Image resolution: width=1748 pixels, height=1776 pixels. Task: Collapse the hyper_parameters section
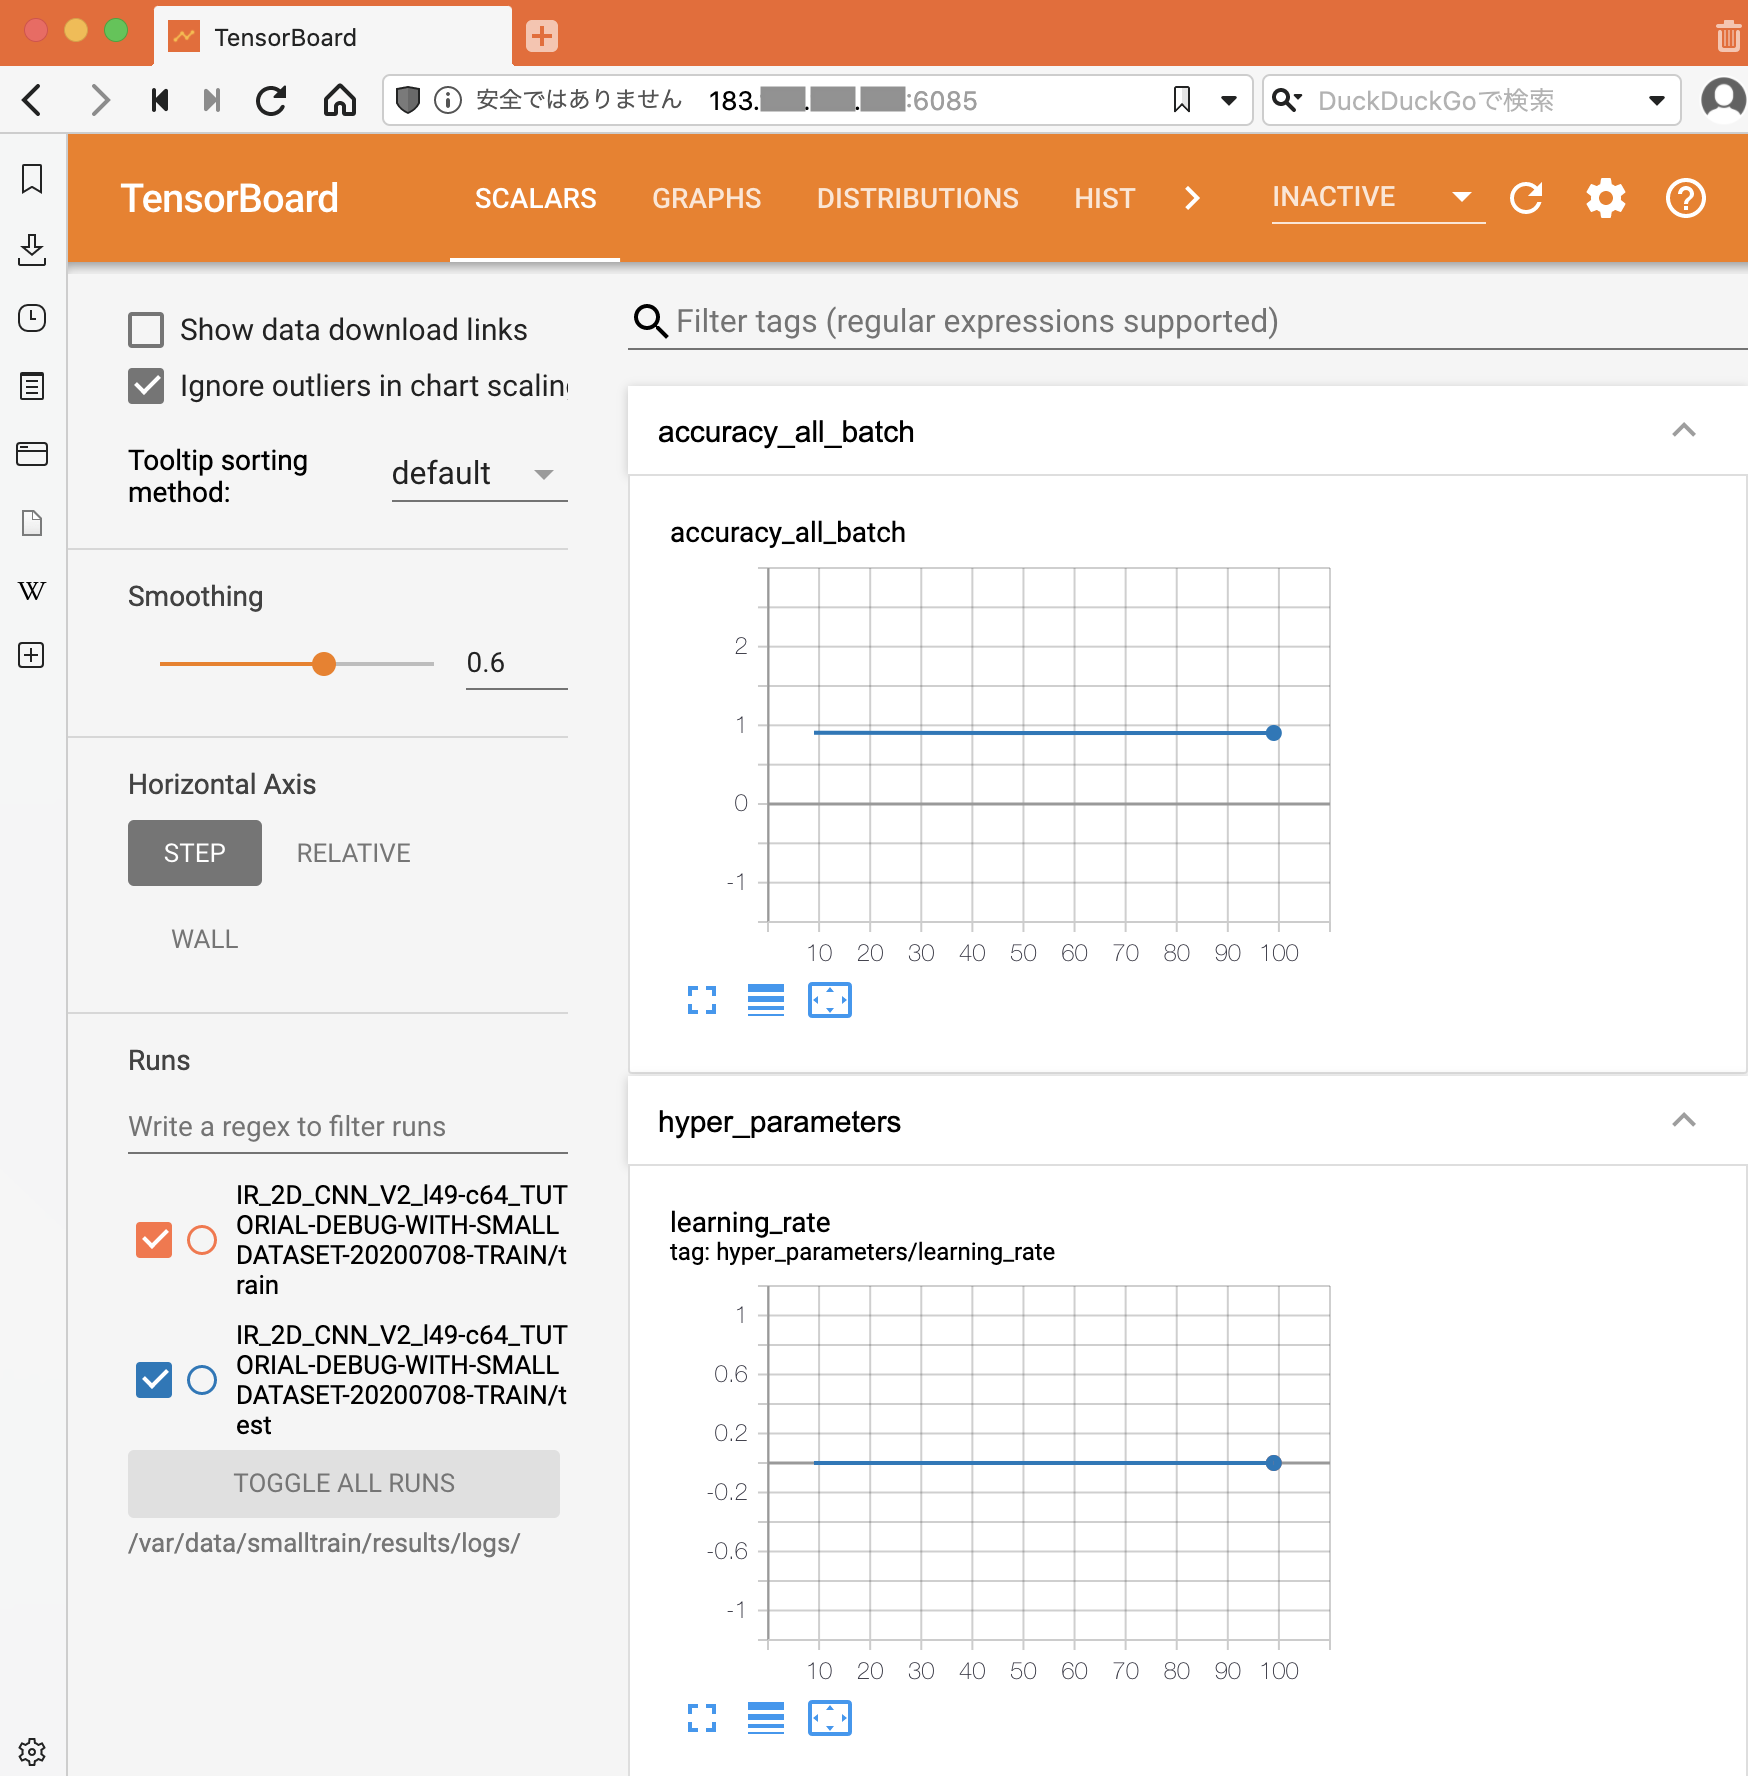1684,1120
